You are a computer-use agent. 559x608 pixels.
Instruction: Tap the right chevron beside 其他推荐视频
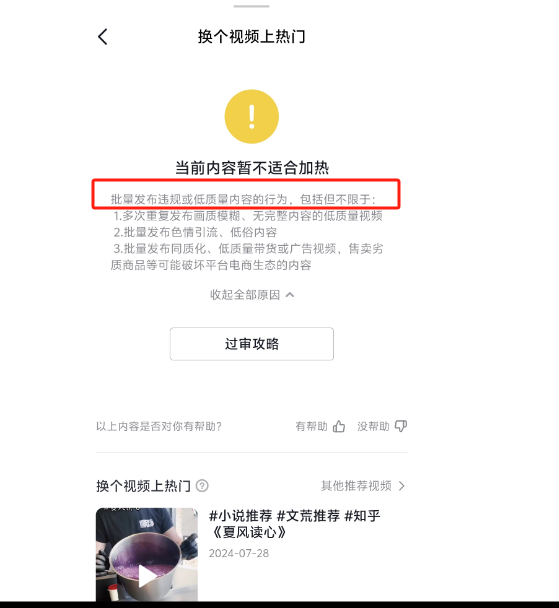(402, 486)
